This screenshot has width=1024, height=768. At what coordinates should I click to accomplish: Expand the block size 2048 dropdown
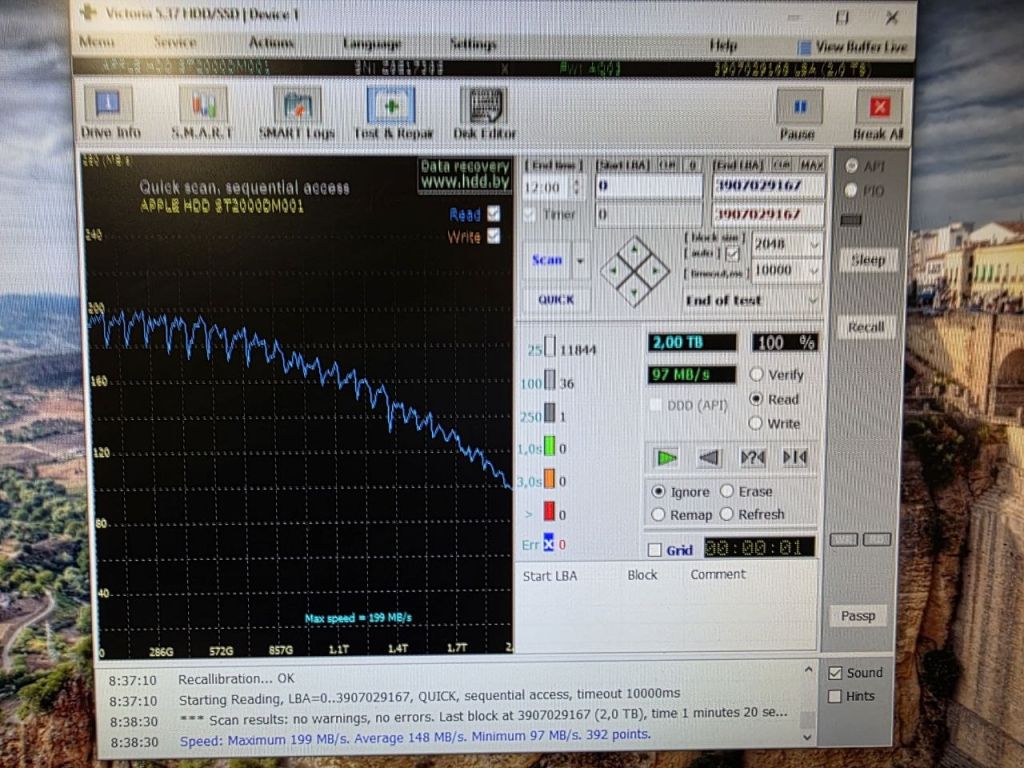(x=787, y=244)
